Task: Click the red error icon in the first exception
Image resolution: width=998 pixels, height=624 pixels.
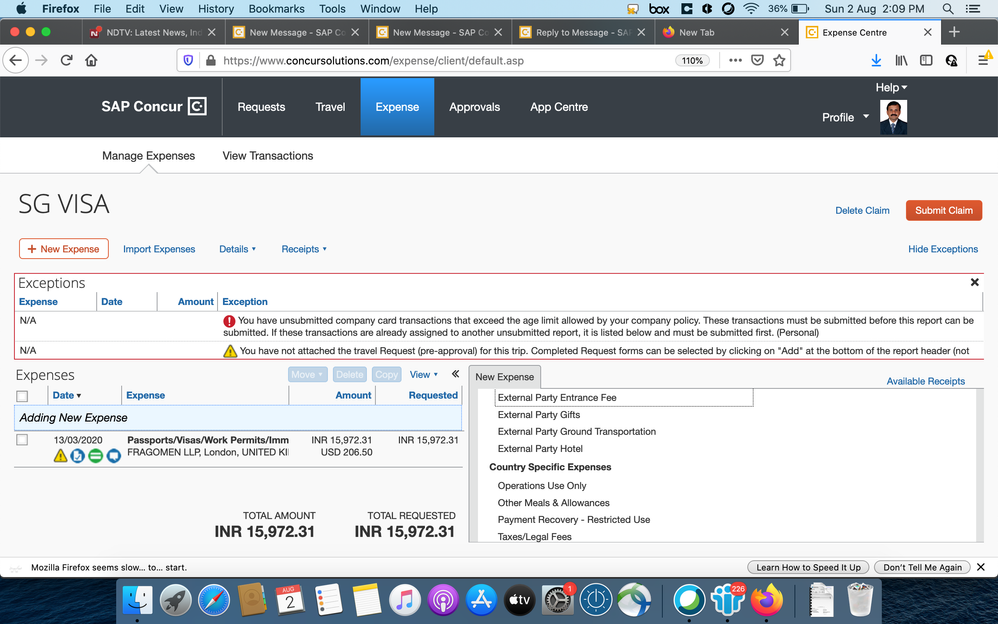Action: [x=229, y=321]
